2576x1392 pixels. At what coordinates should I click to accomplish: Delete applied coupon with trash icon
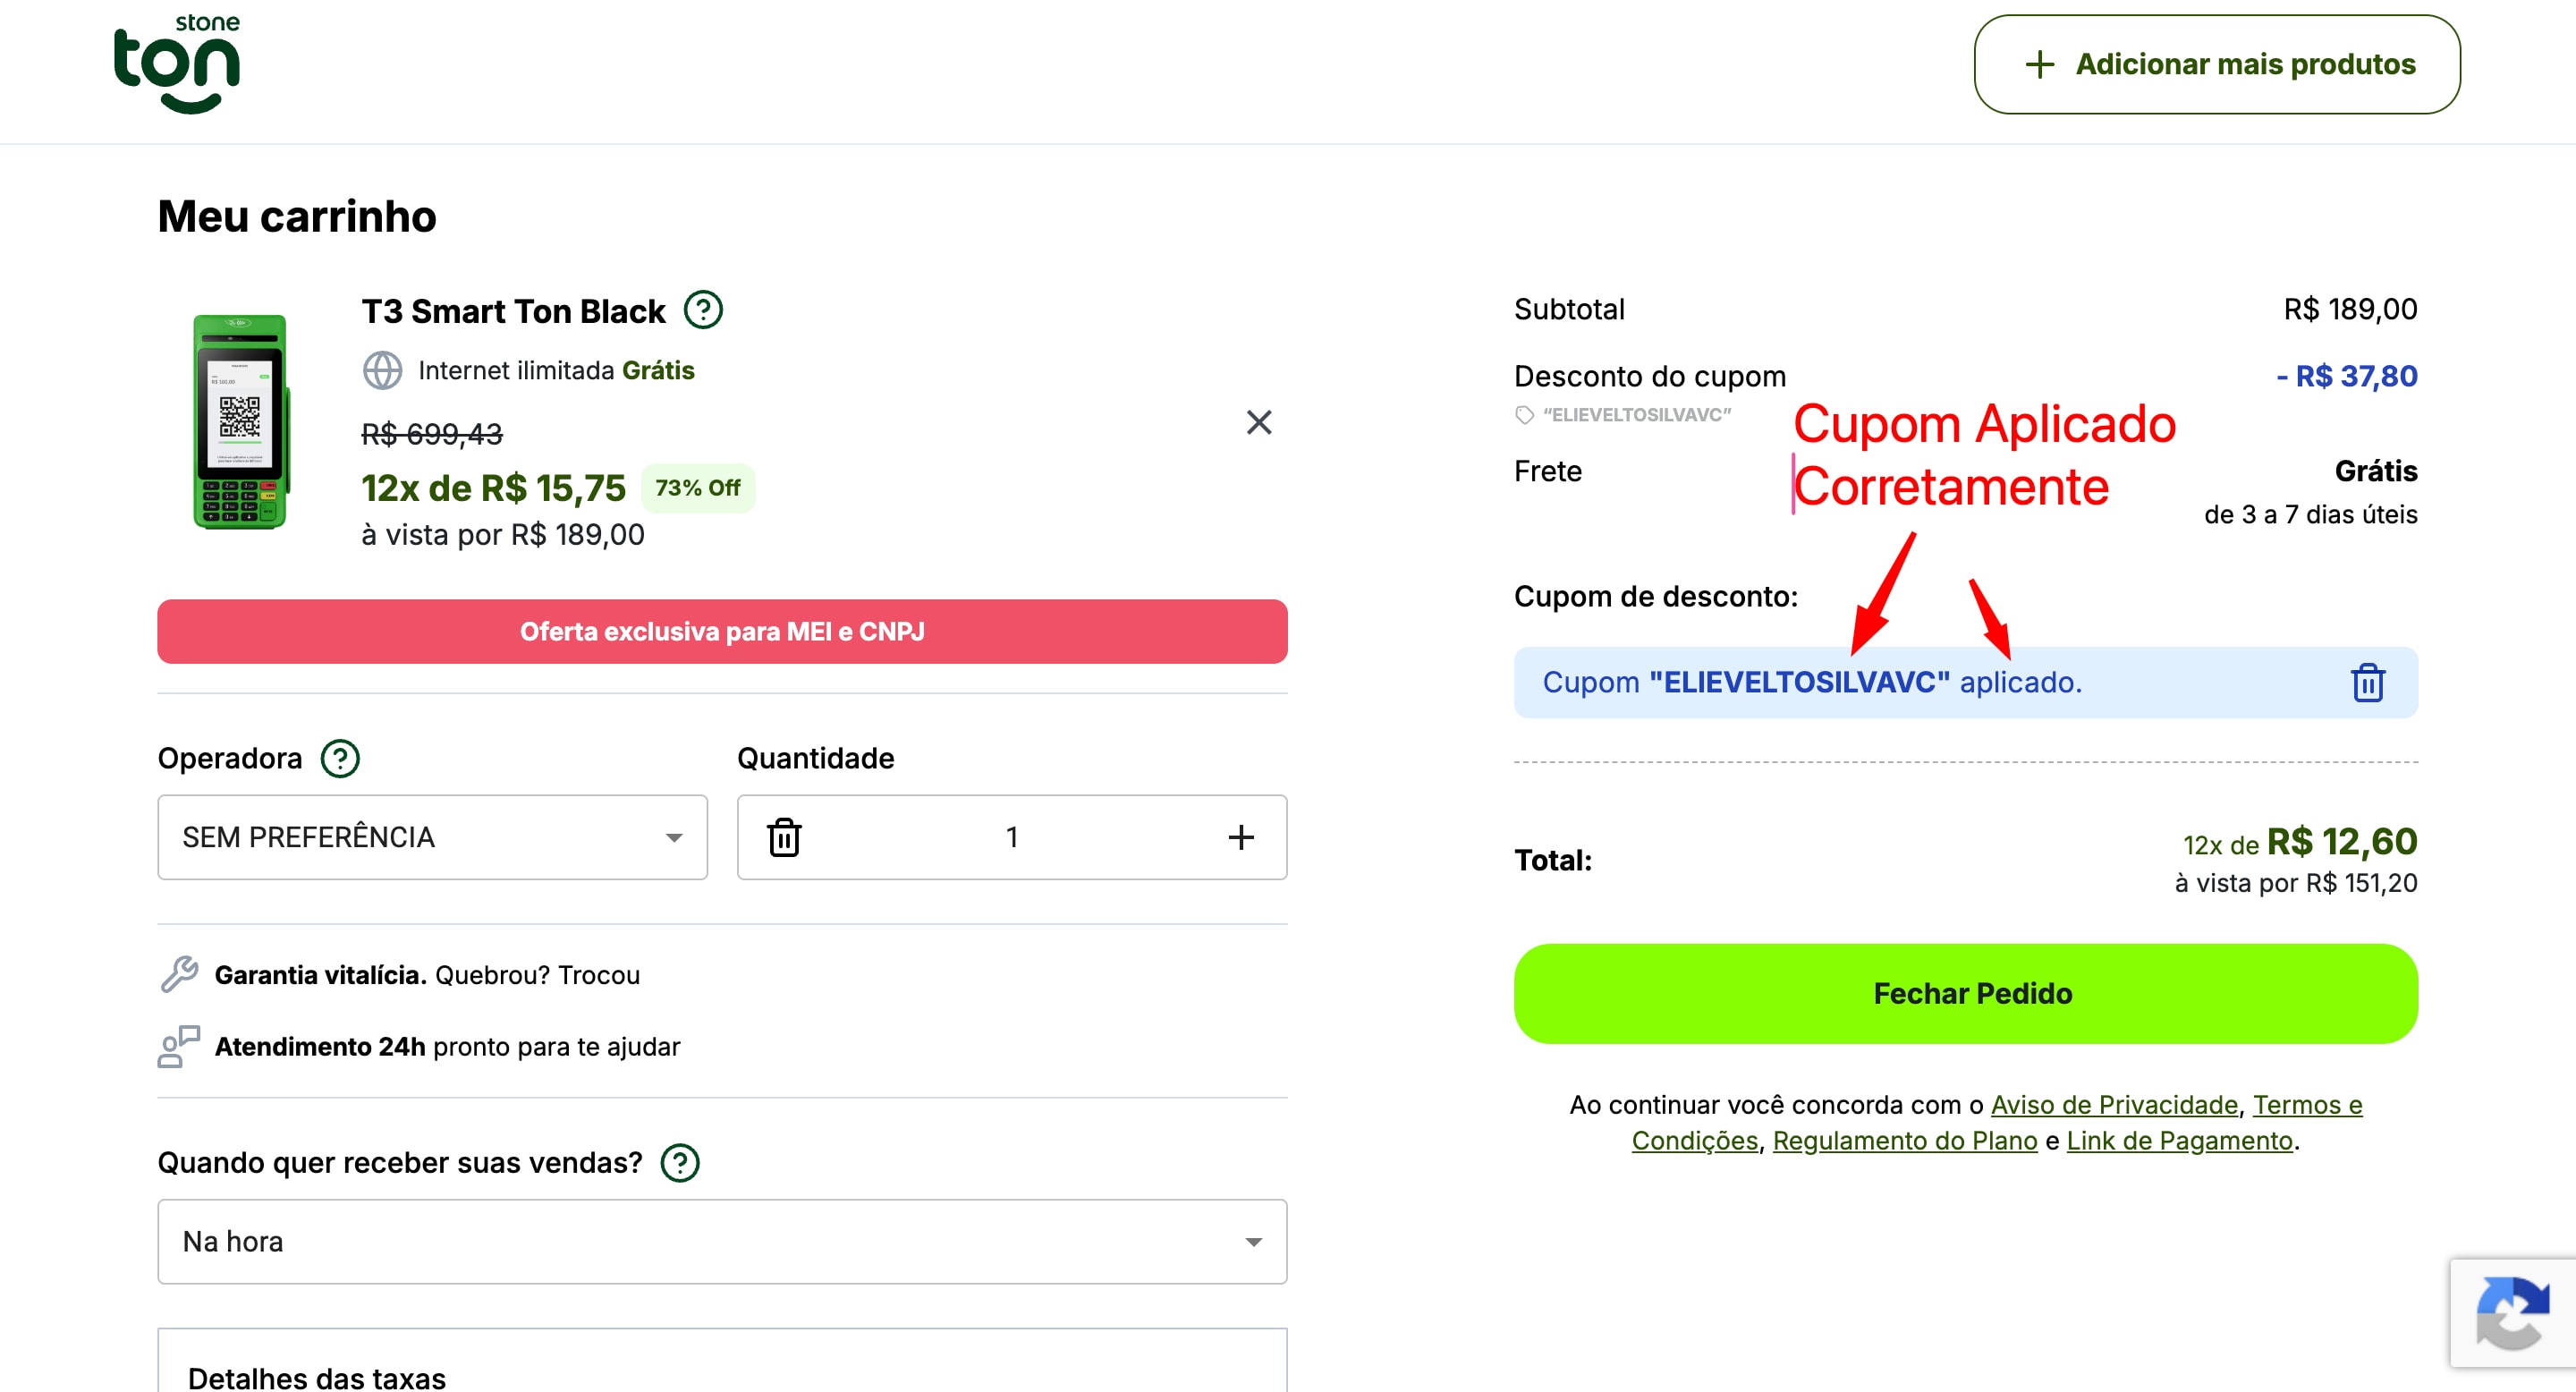tap(2367, 682)
